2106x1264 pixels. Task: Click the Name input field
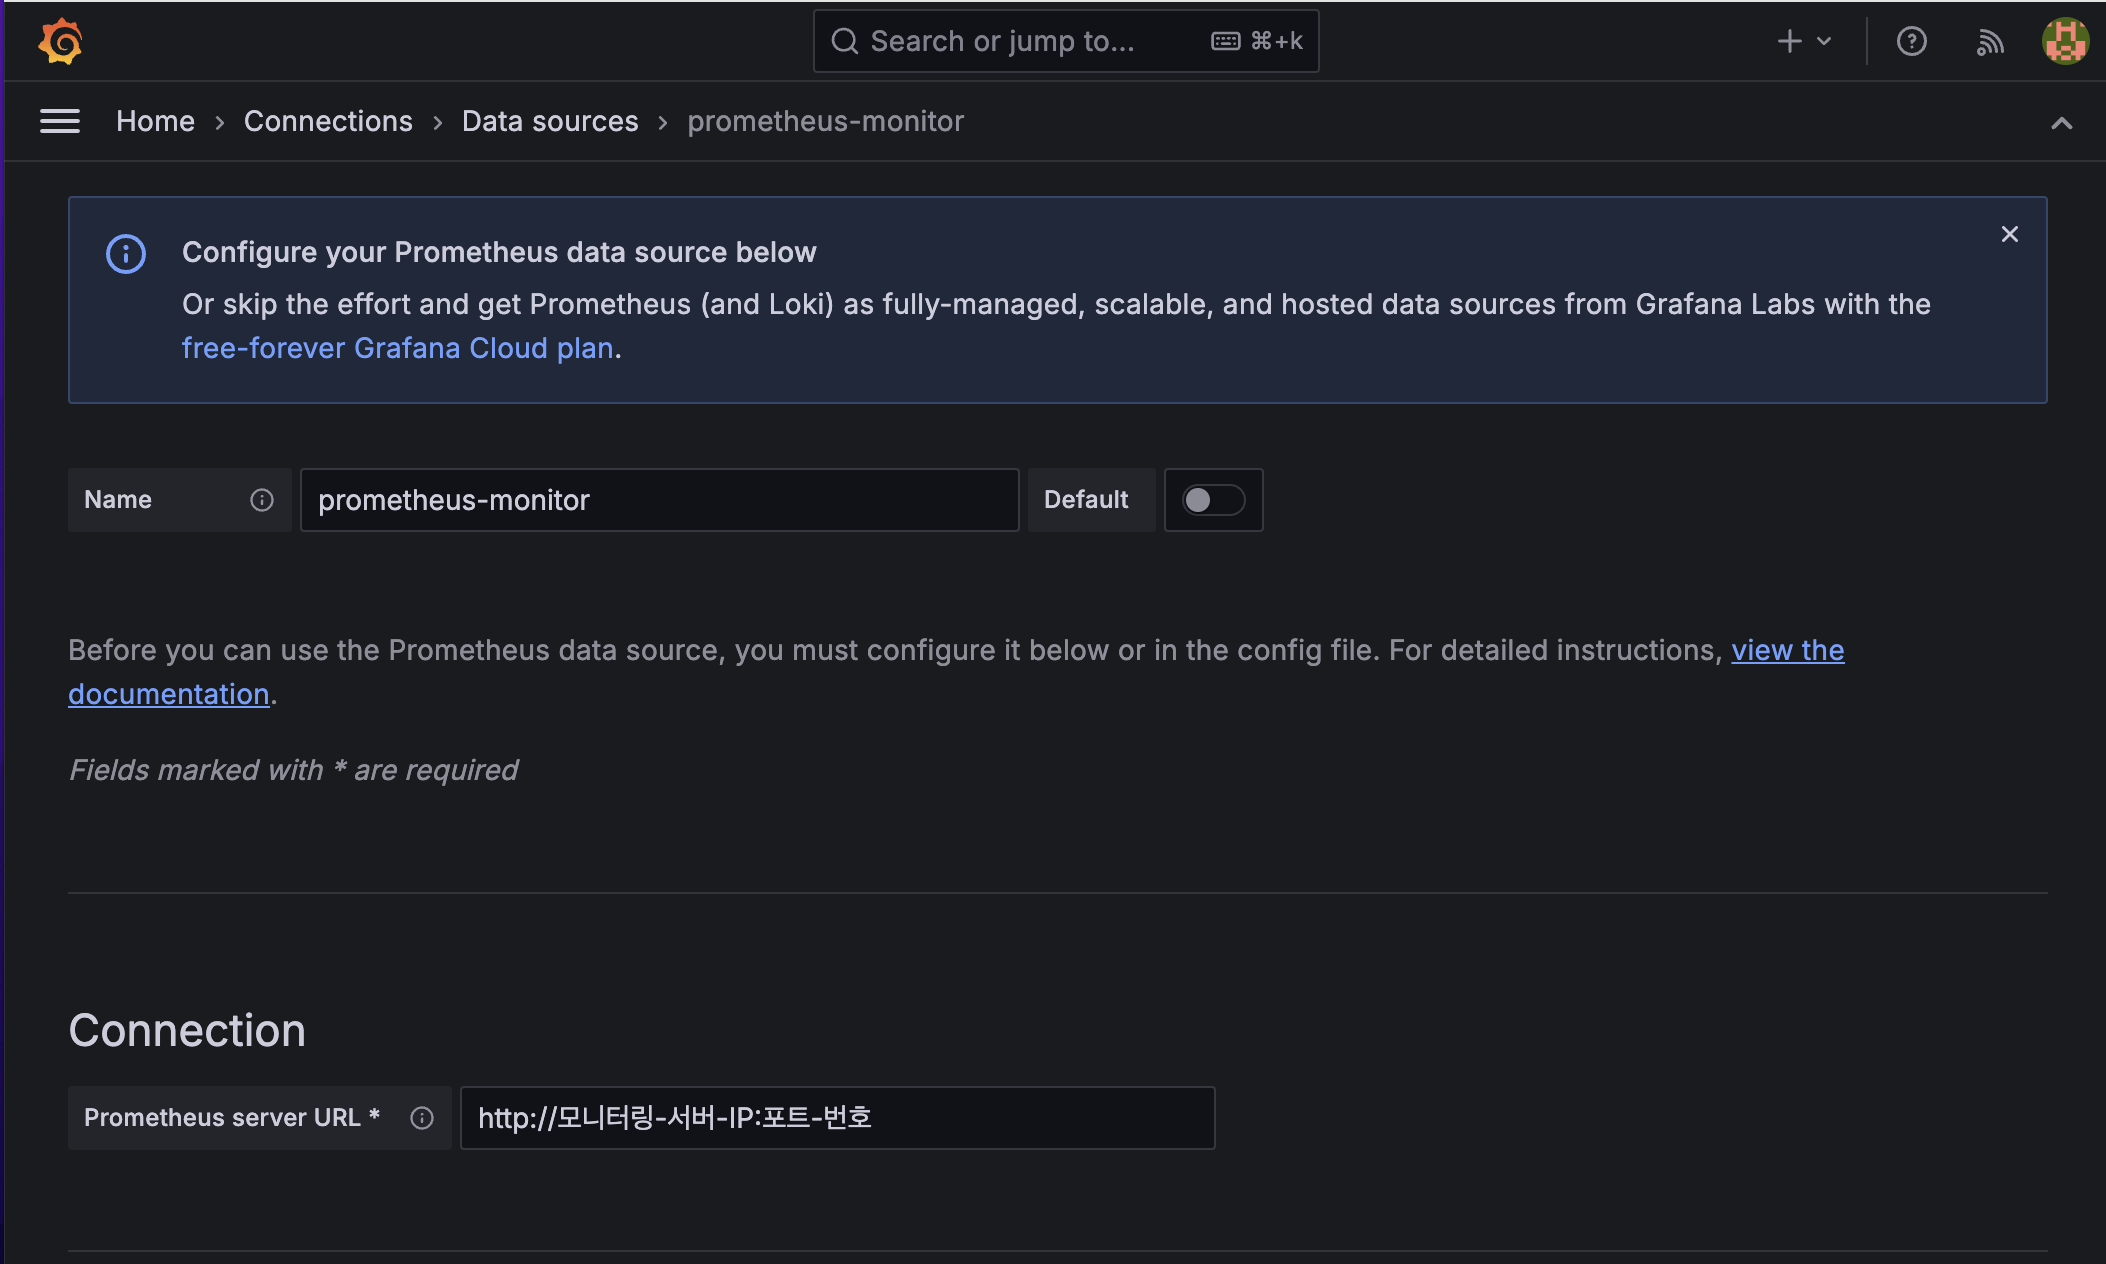(x=659, y=500)
